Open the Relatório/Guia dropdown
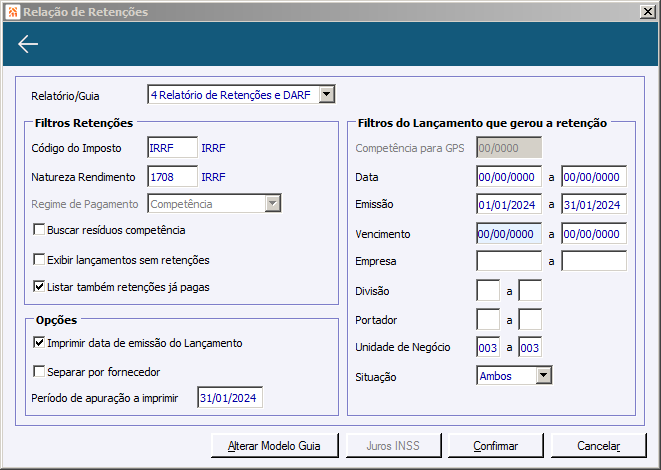This screenshot has height=470, width=661. click(x=326, y=95)
